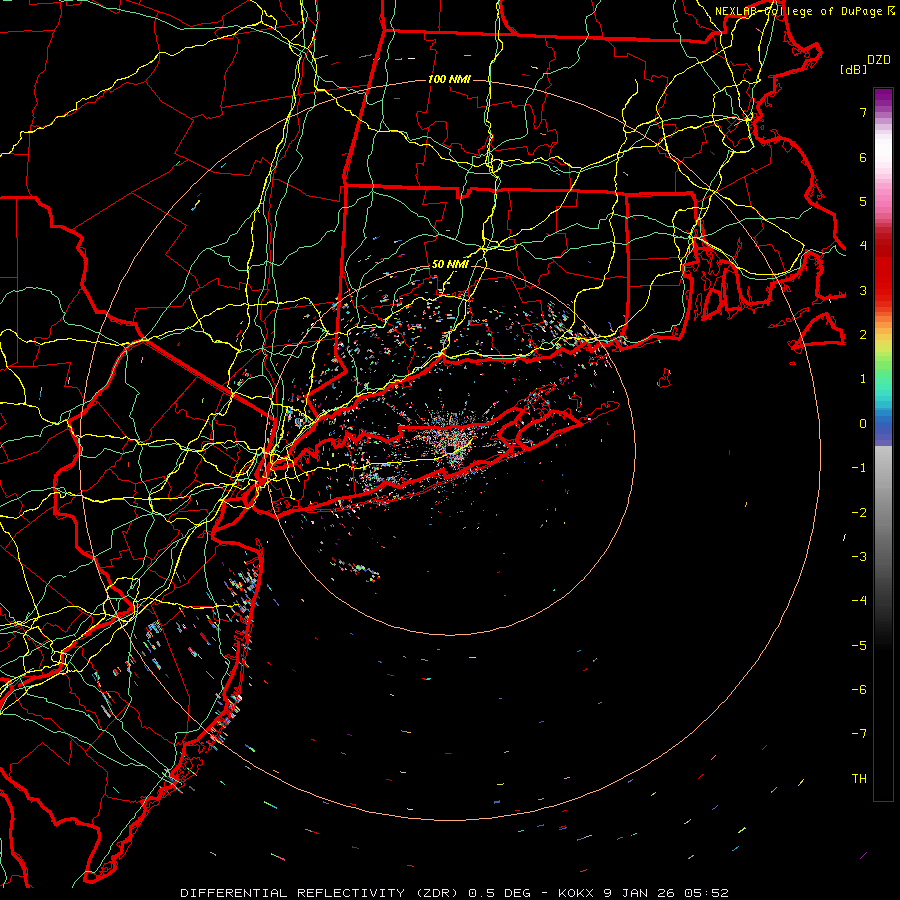
Task: Click the 2 value on color scale
Action: [863, 335]
